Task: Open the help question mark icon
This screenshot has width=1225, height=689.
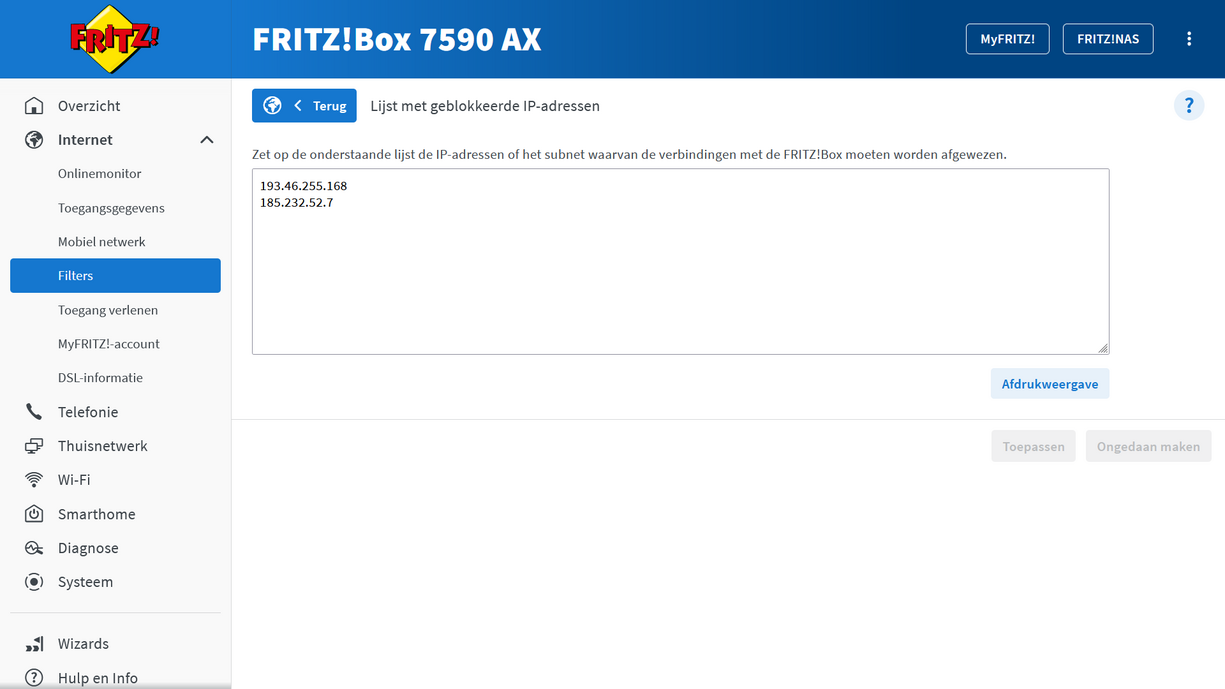Action: (1189, 105)
